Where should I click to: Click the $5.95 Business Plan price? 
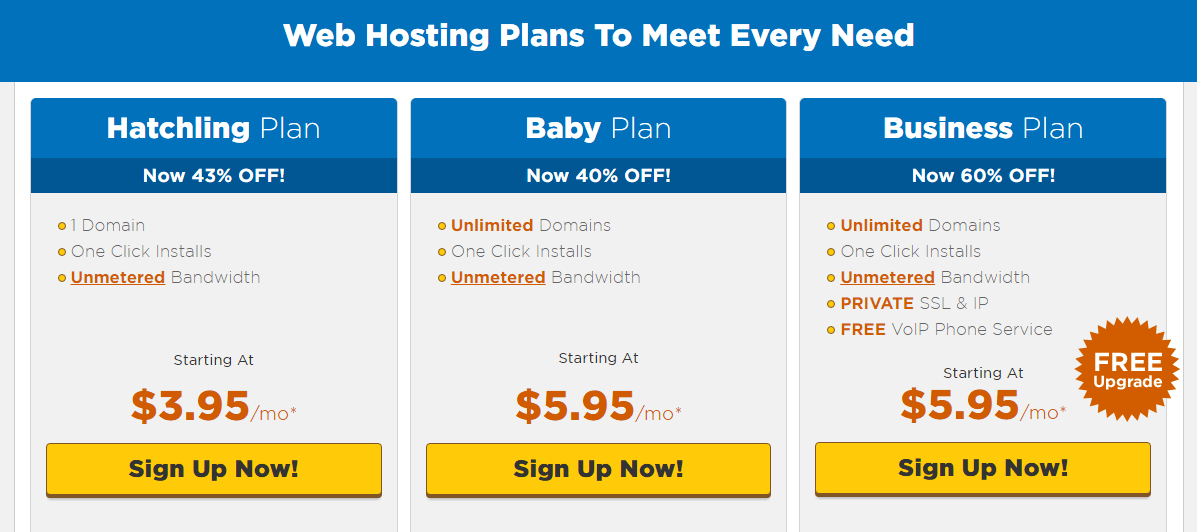960,405
